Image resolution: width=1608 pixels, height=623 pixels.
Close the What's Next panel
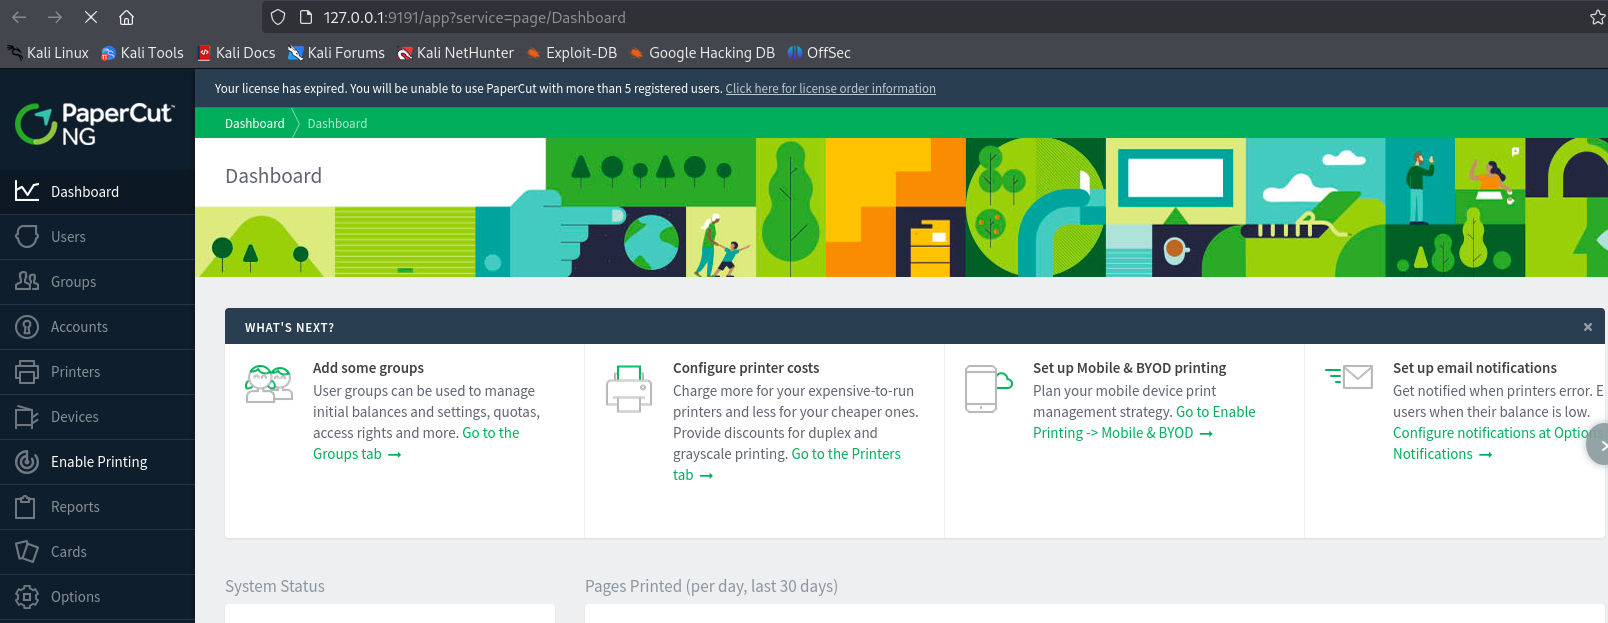pos(1587,327)
